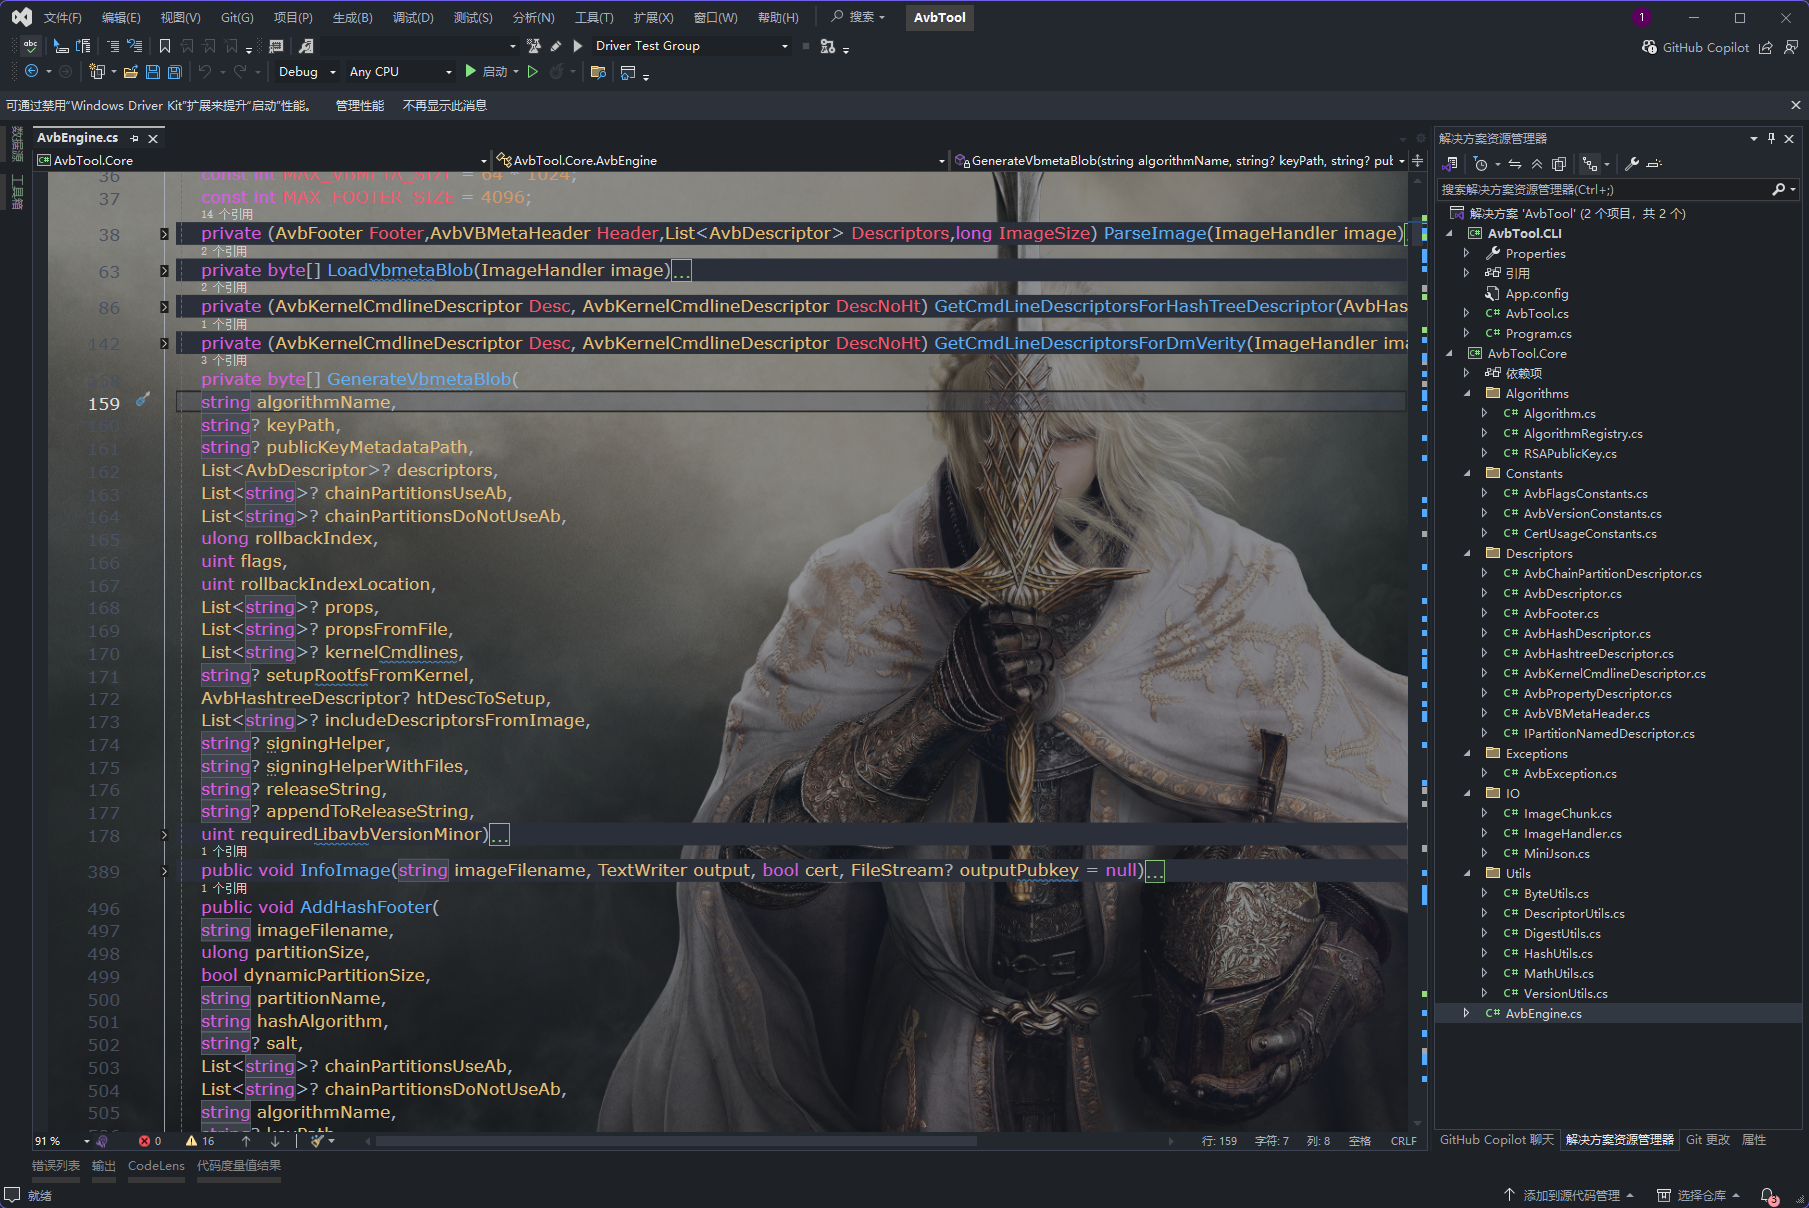
Task: Click Sync with Active Document arrows icon
Action: (1515, 164)
